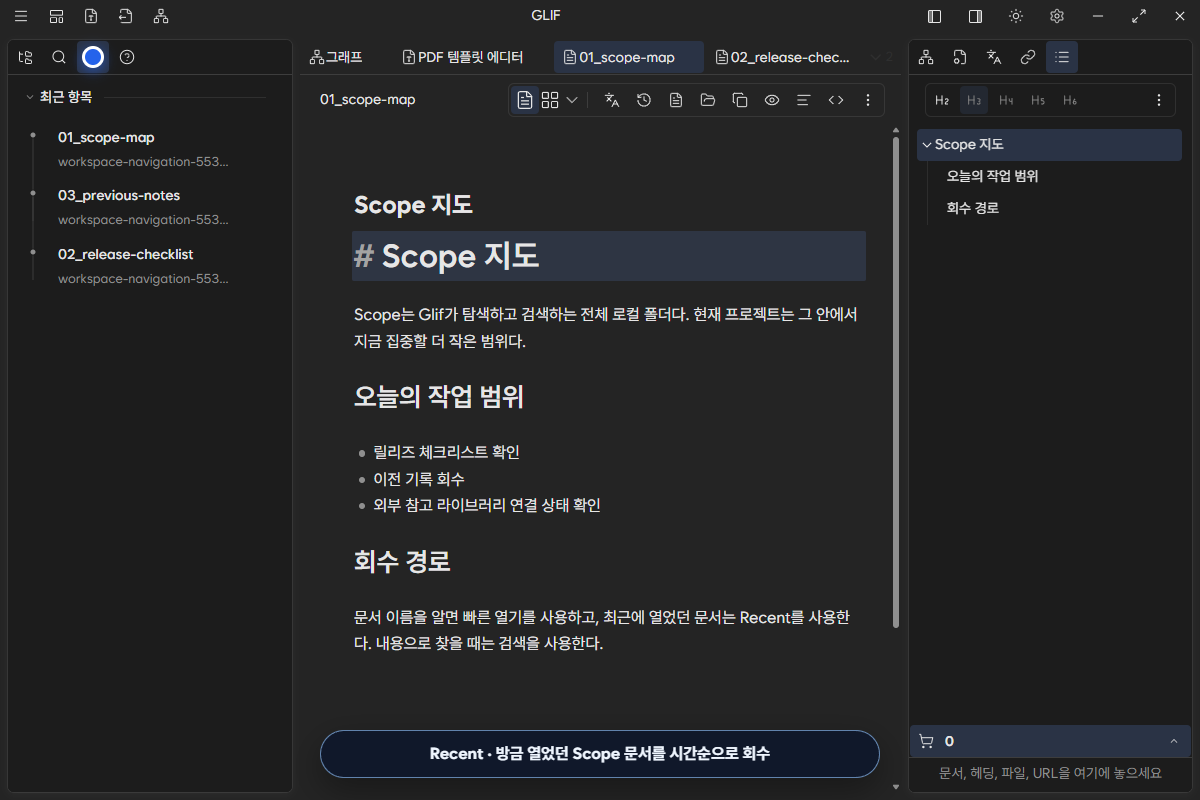The image size is (1200, 800).
Task: Switch to the 02_release-chec... tab
Action: pos(782,57)
